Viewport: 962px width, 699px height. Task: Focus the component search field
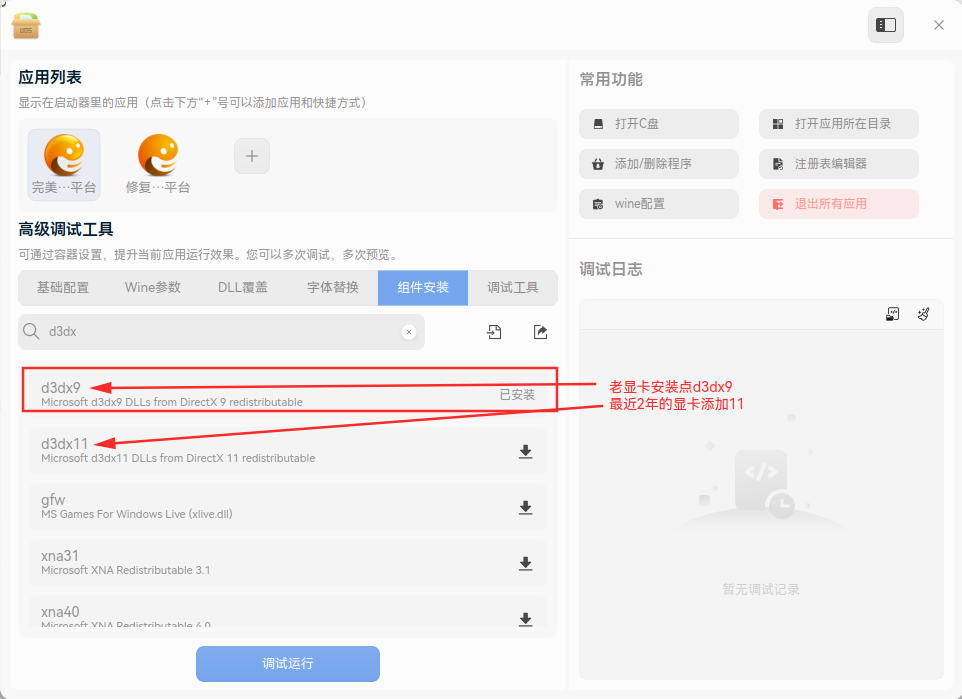tap(221, 332)
